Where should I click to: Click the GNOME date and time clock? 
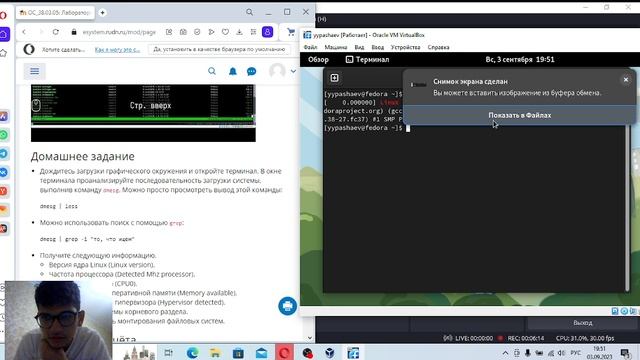point(520,60)
